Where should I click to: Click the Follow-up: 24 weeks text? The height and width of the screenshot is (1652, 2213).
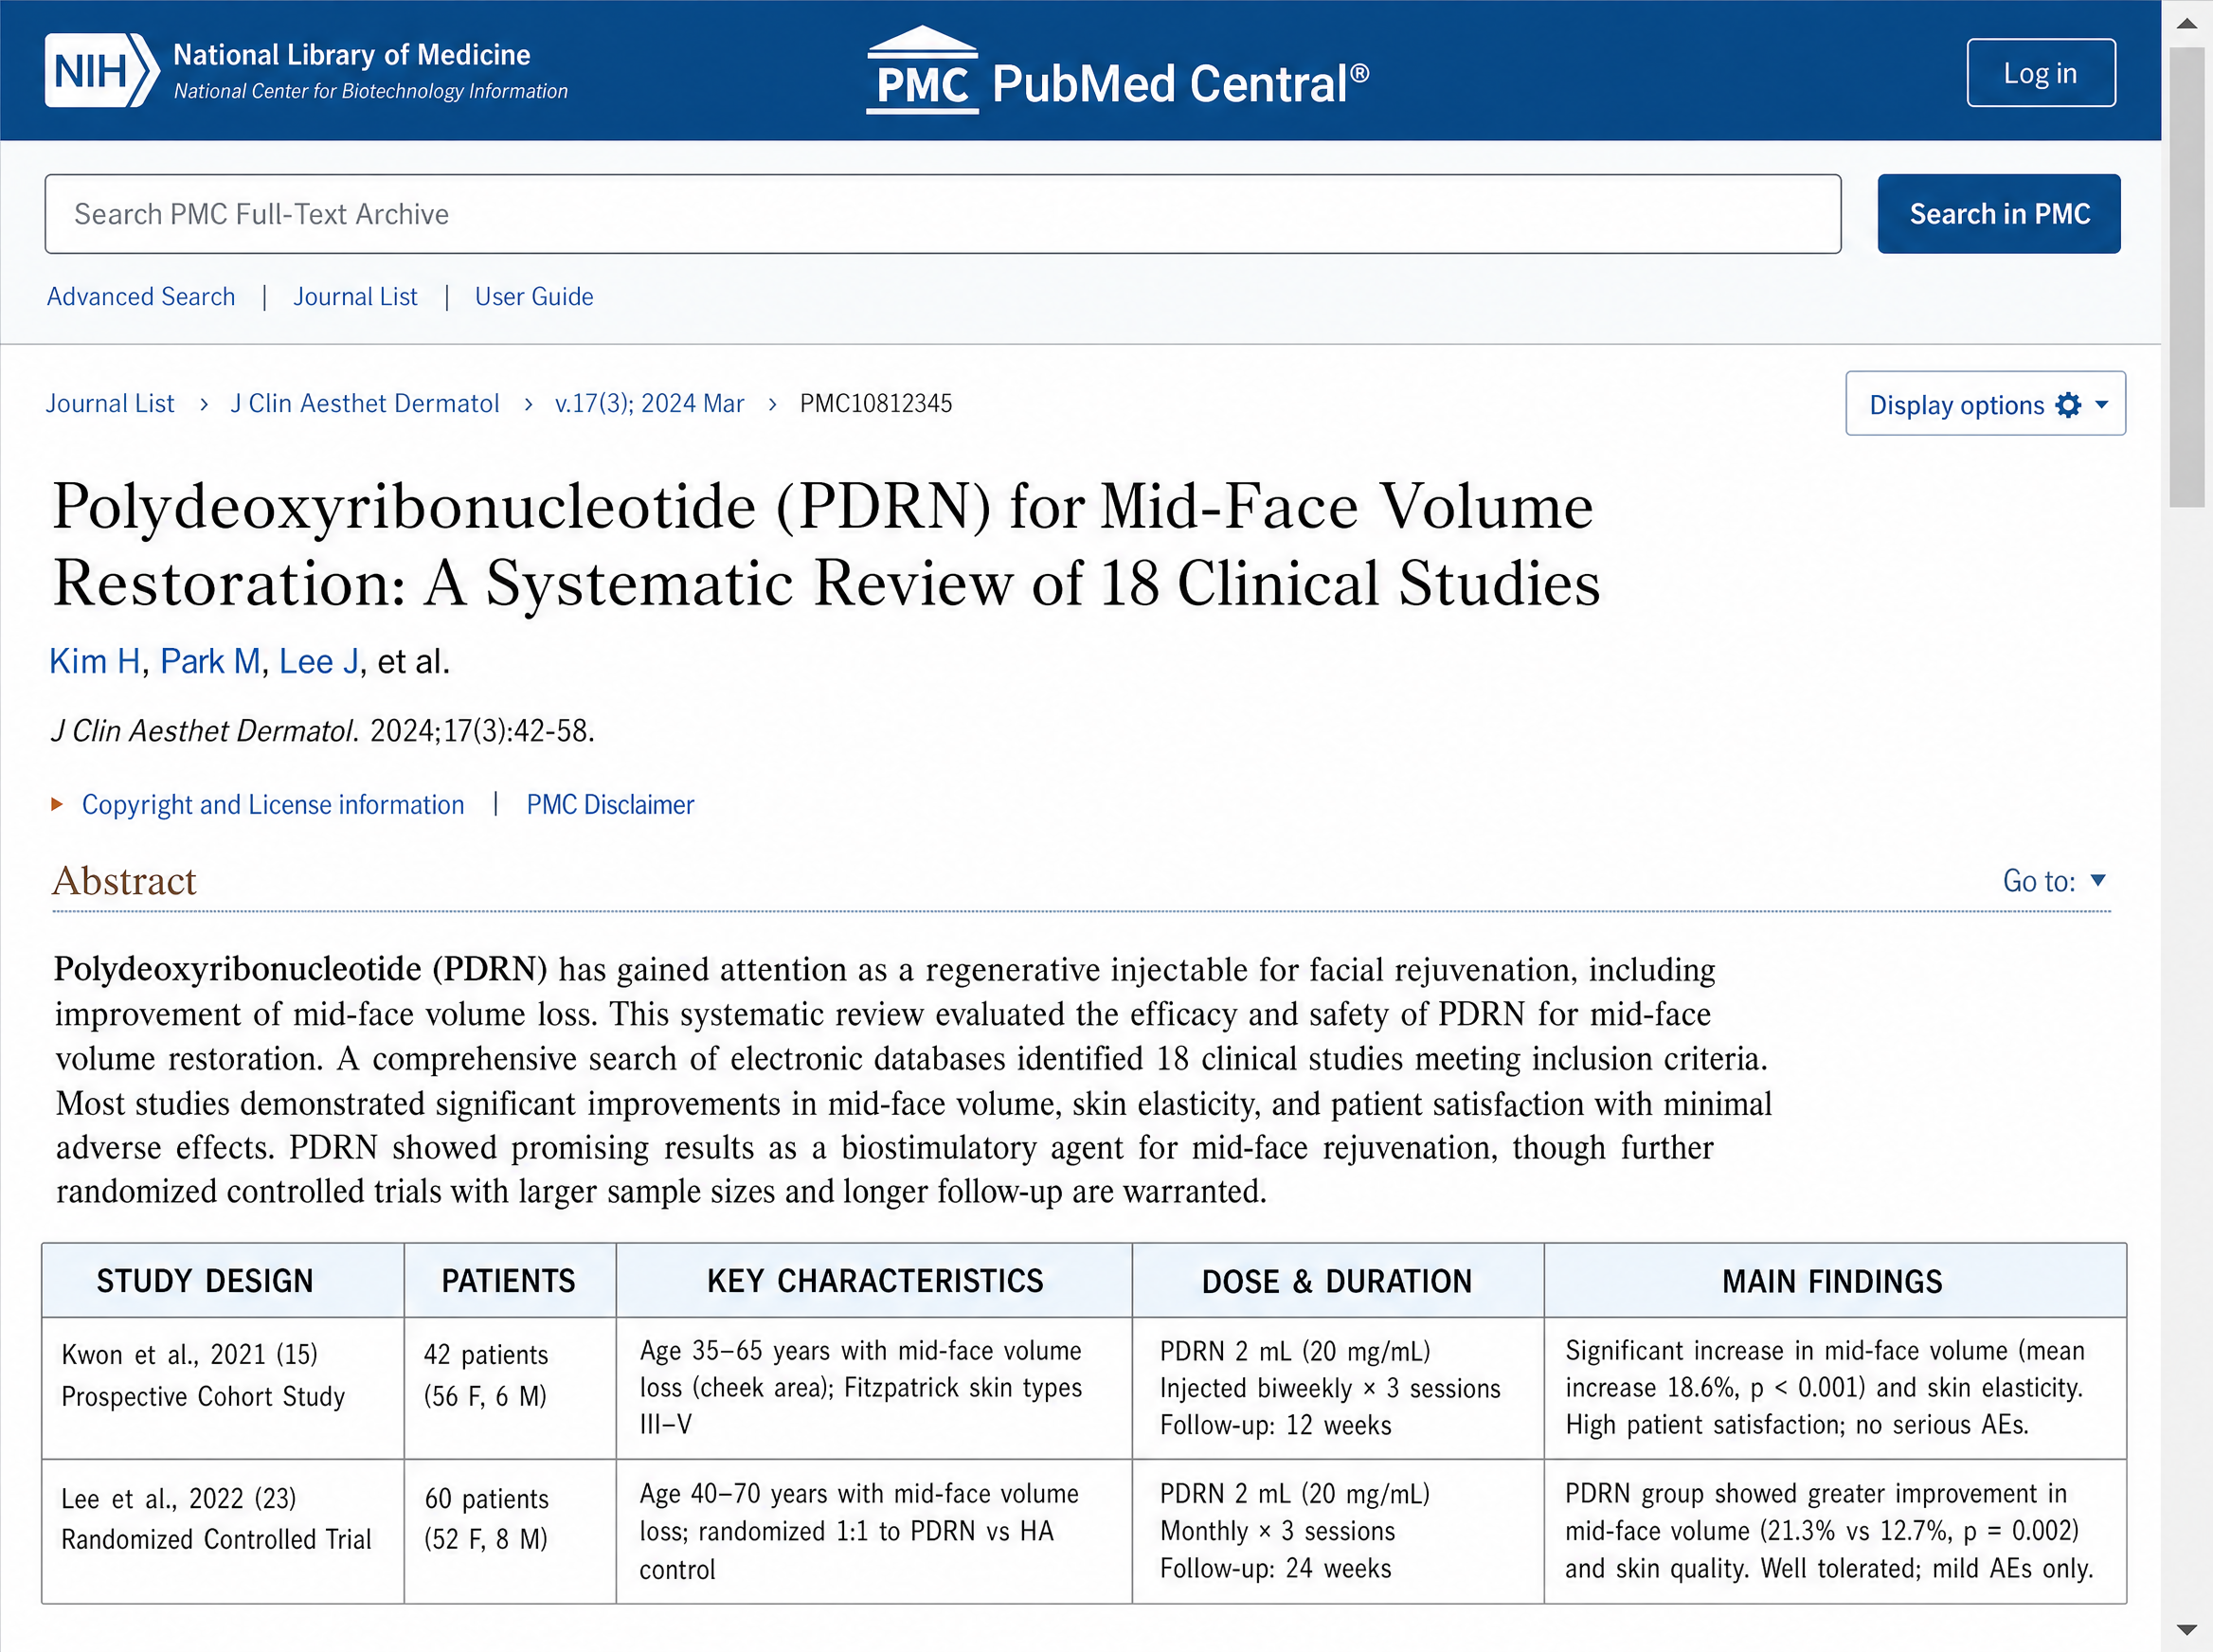1275,1569
